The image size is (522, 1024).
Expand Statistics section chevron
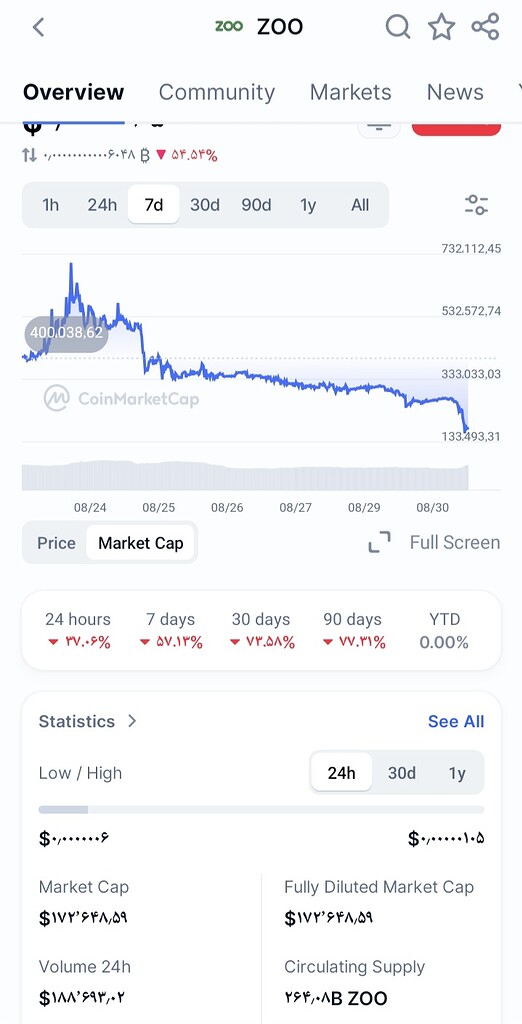point(132,721)
